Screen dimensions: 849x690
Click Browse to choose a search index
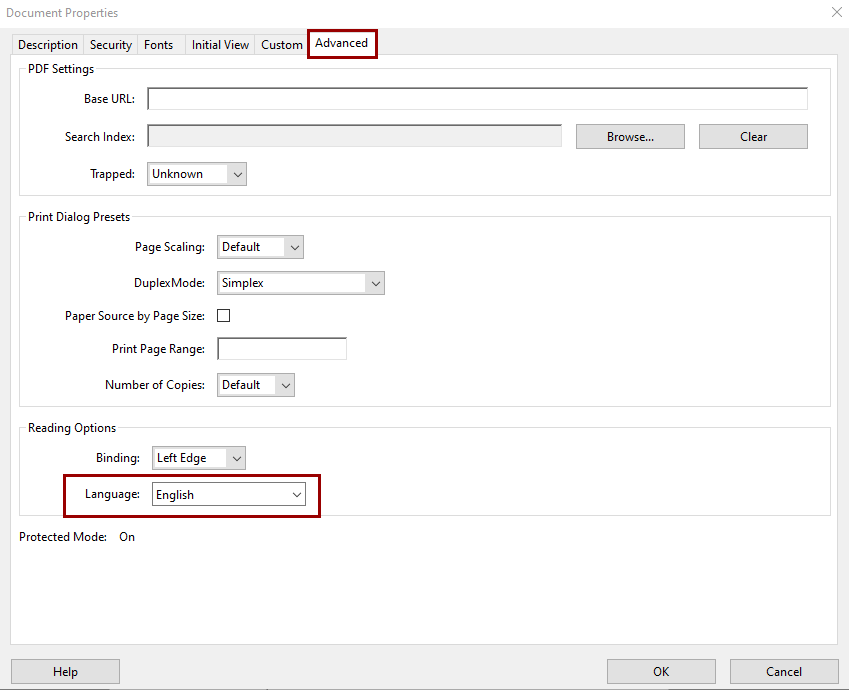click(x=630, y=136)
